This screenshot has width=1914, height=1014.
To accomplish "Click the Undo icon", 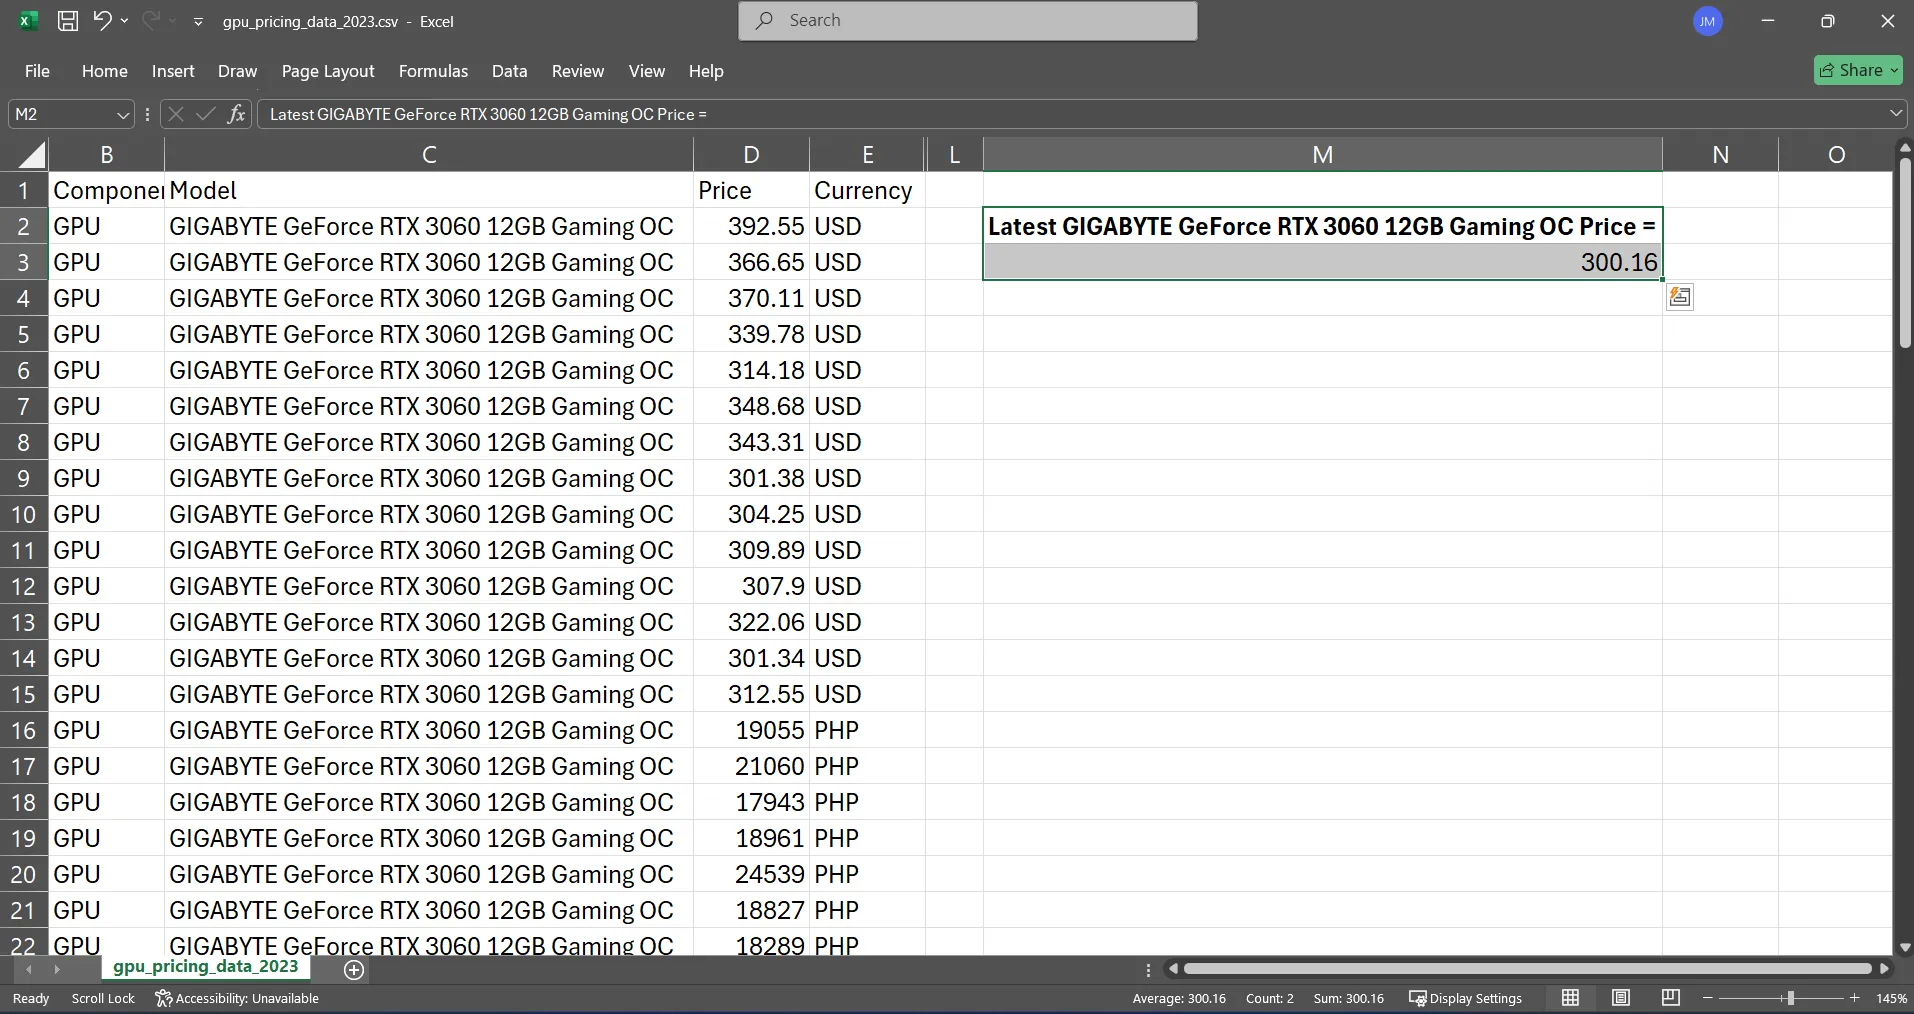I will 103,20.
